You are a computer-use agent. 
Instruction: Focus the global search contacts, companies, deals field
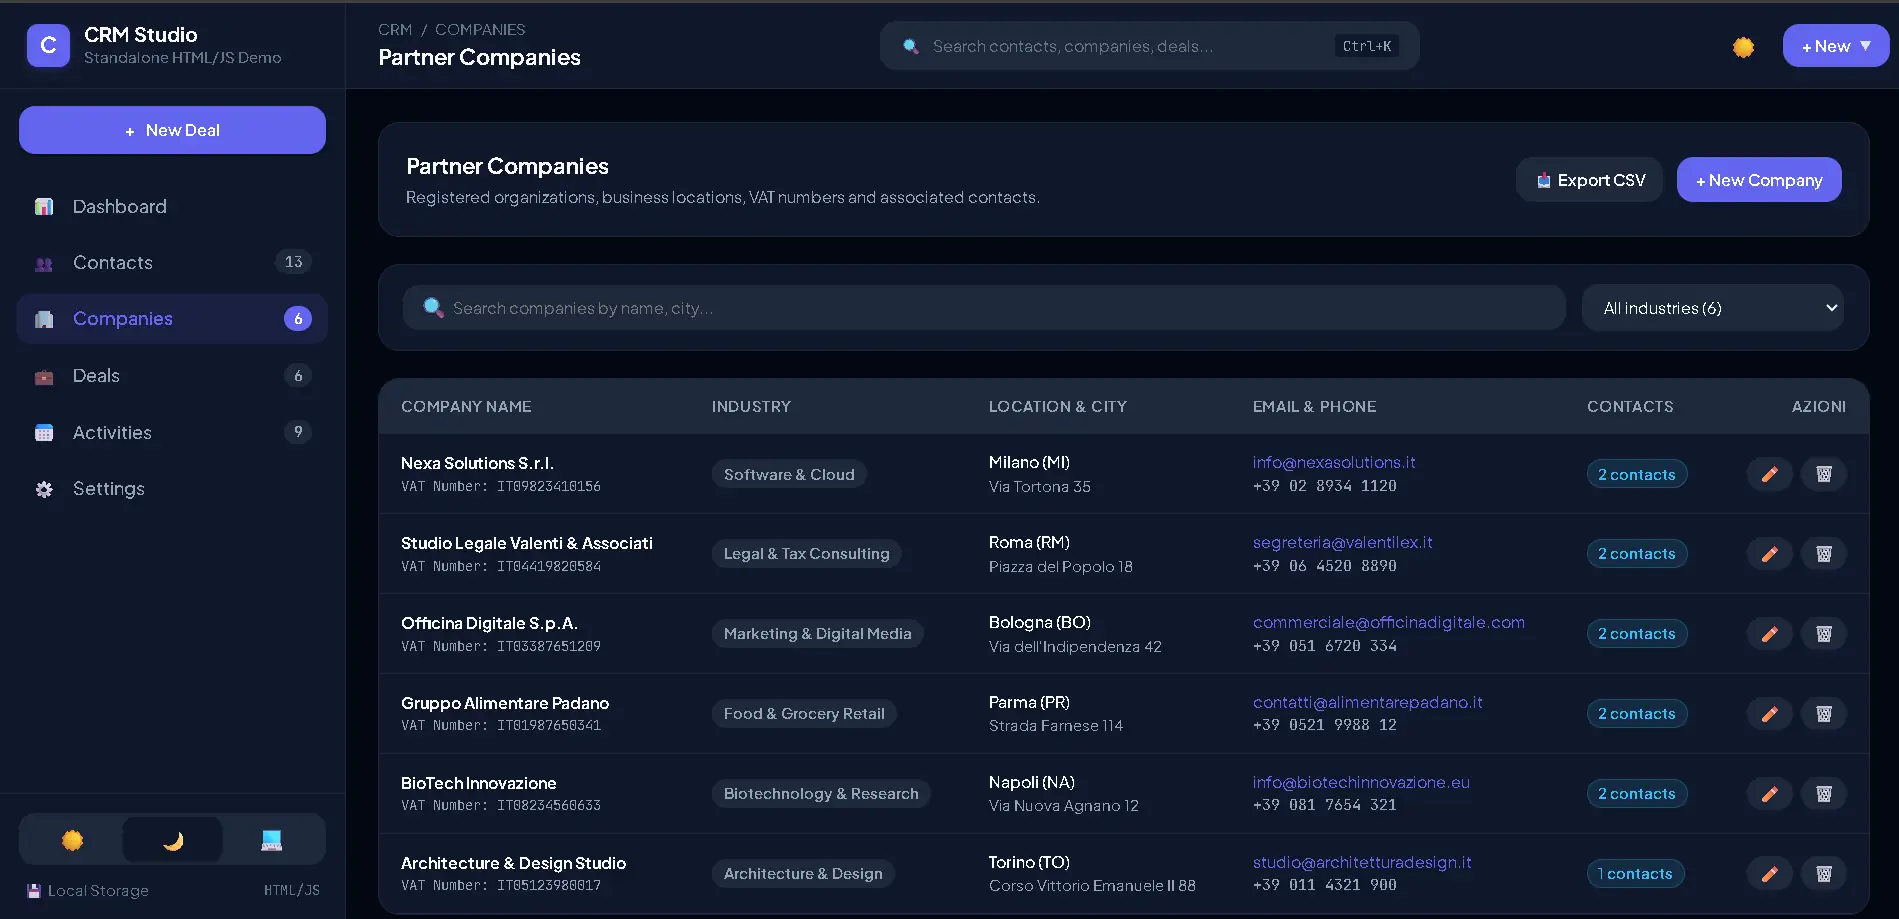(x=1150, y=46)
